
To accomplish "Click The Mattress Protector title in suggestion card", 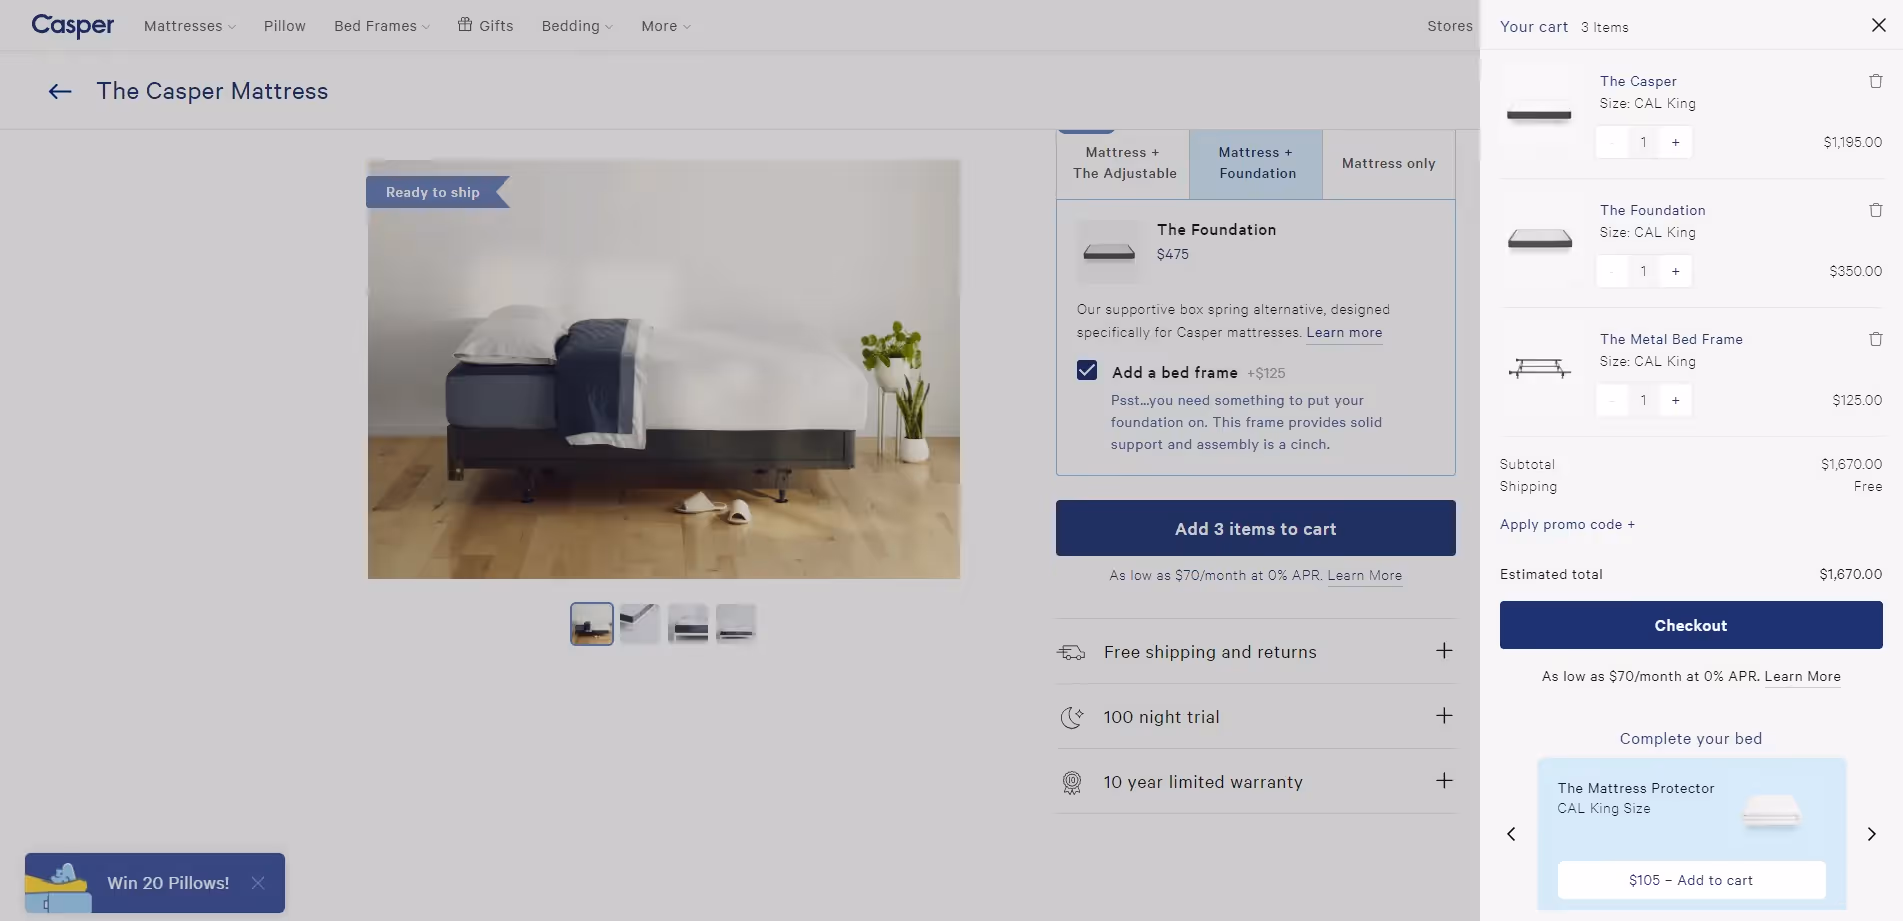I will click(1636, 788).
